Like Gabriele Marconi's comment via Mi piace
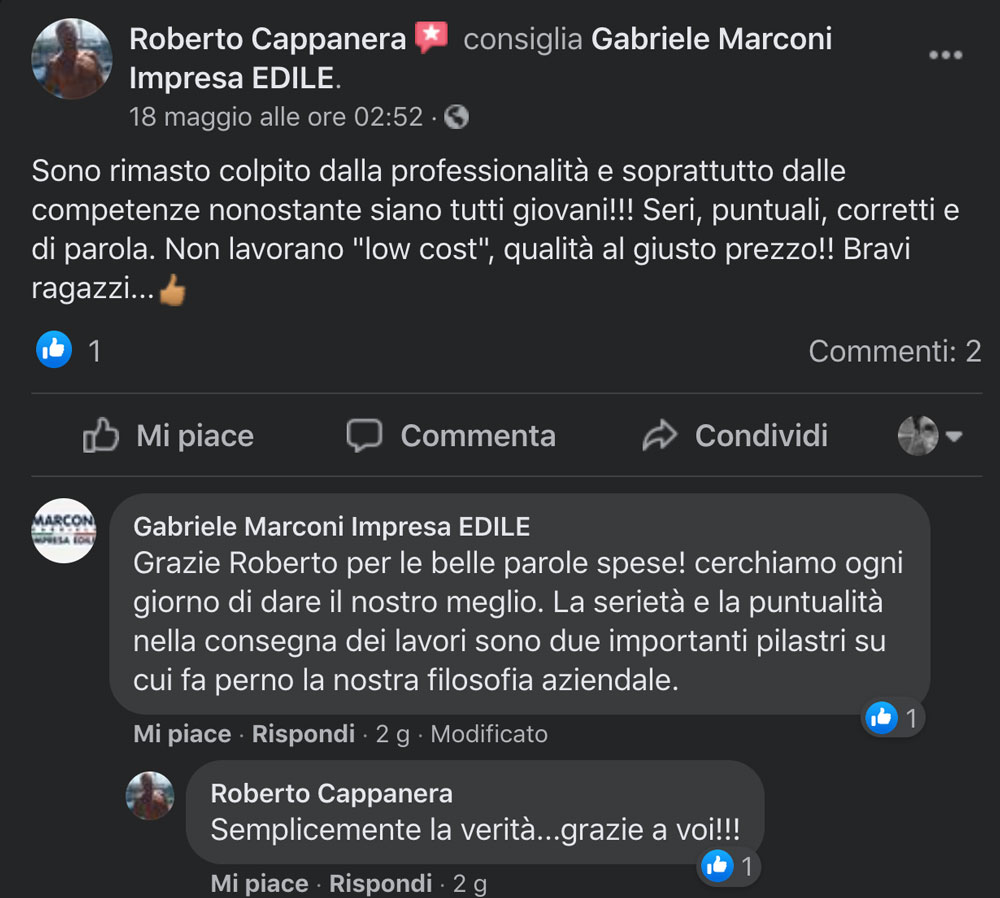This screenshot has height=898, width=1000. pos(182,734)
